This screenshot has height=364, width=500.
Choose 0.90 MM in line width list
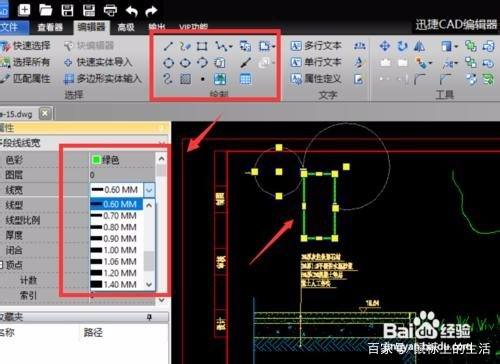tap(116, 239)
